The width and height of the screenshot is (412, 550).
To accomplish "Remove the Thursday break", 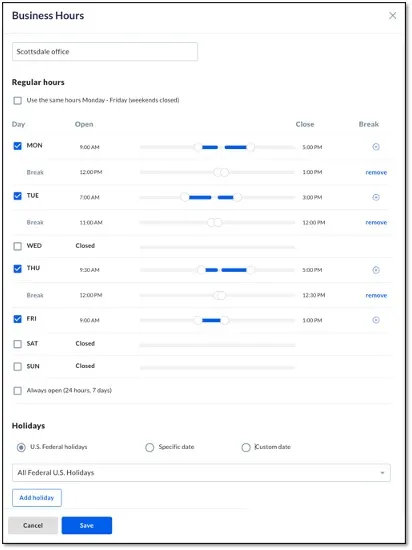I will pos(376,295).
